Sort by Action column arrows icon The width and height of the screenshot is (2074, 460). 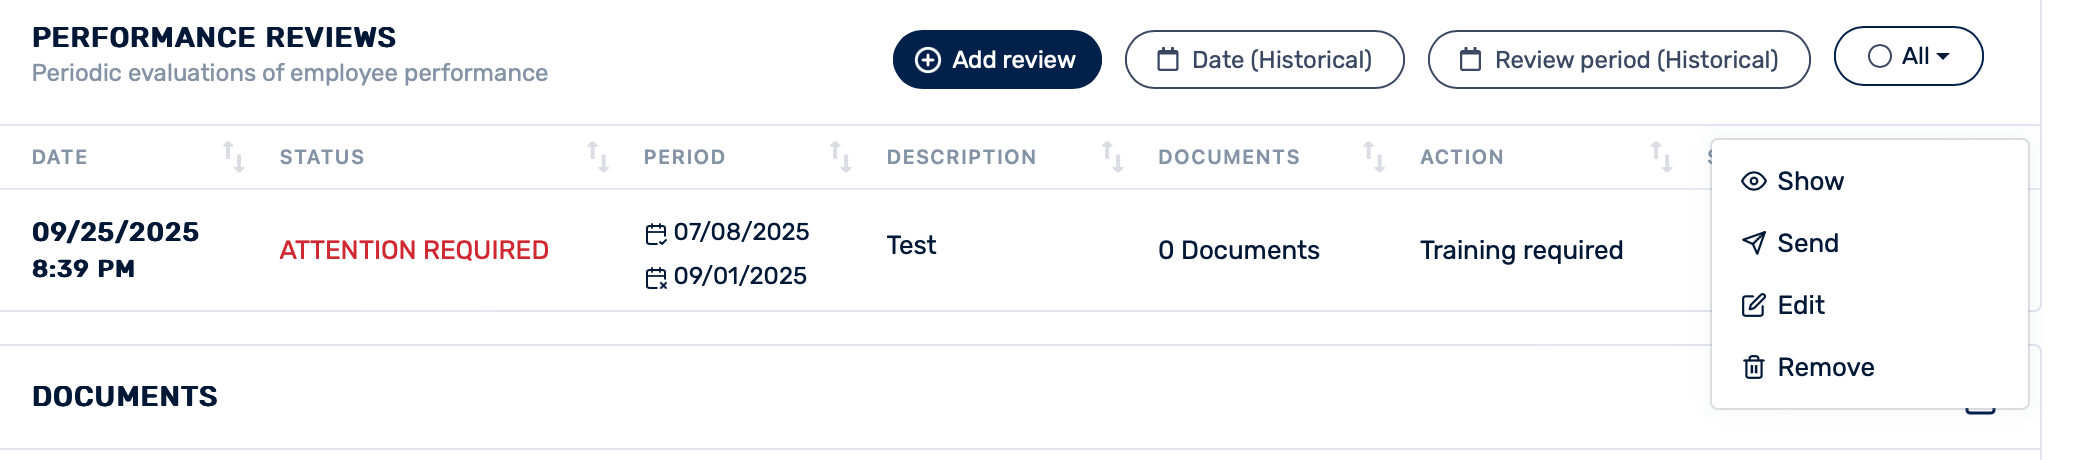(x=1661, y=157)
